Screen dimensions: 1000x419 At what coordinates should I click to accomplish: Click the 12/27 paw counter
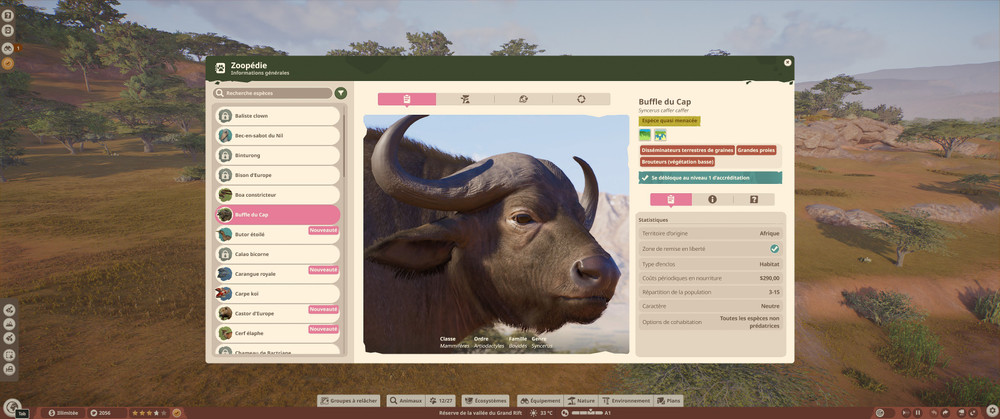pyautogui.click(x=441, y=401)
